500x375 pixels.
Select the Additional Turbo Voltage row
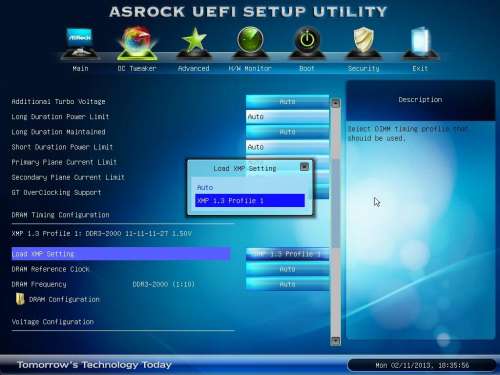click(x=58, y=101)
